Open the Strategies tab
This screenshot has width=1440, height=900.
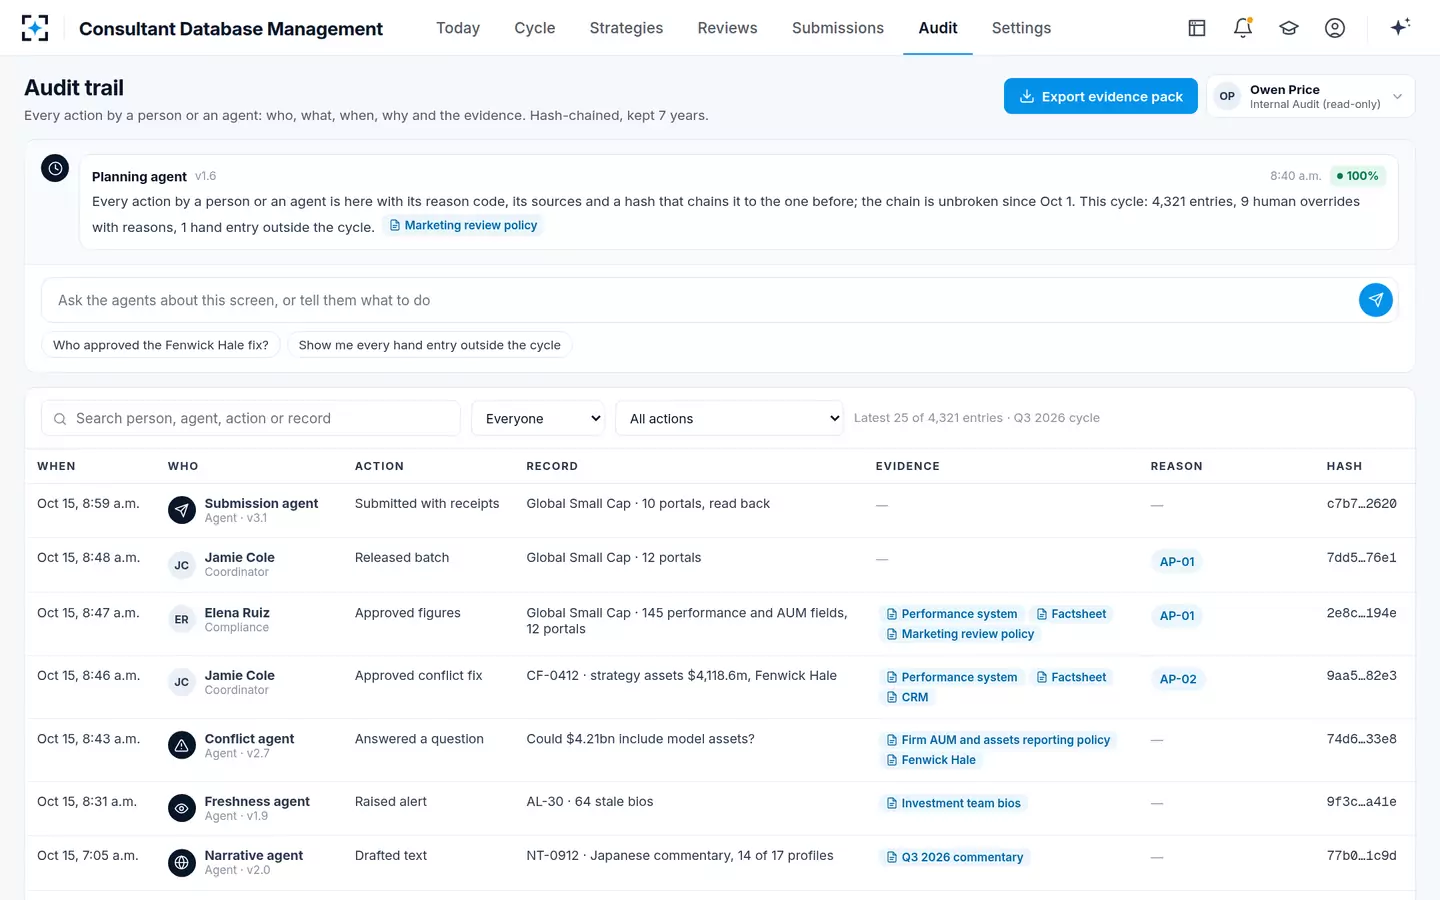pos(626,28)
